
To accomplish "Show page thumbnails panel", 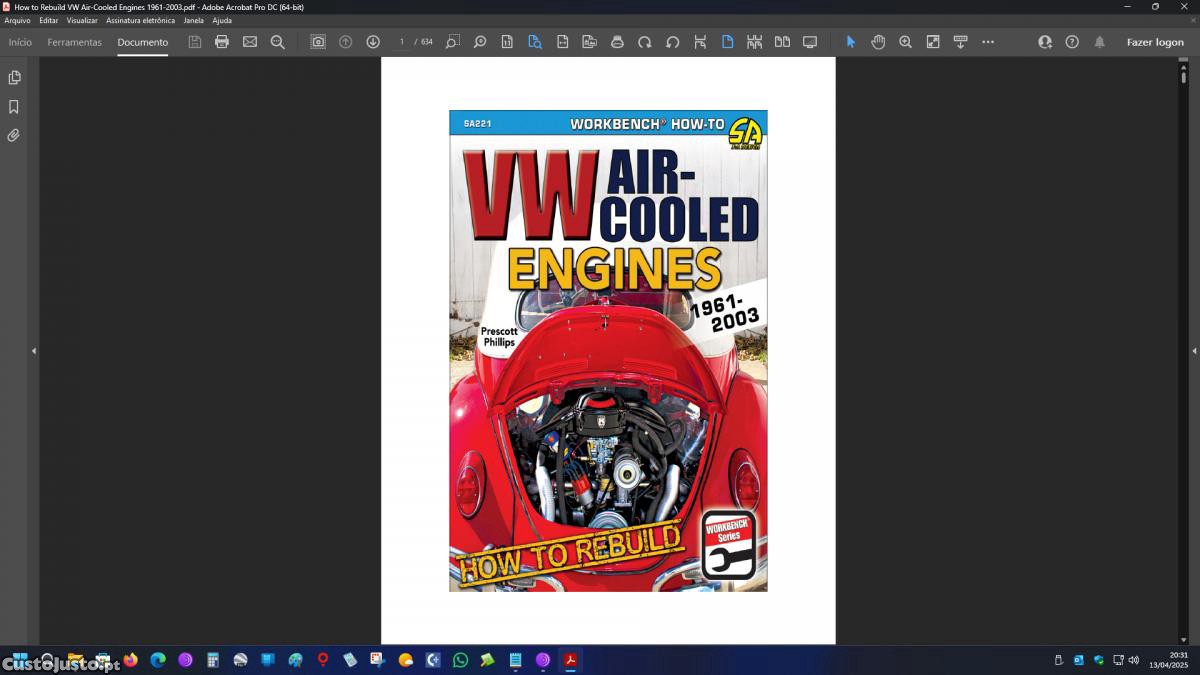I will (14, 78).
